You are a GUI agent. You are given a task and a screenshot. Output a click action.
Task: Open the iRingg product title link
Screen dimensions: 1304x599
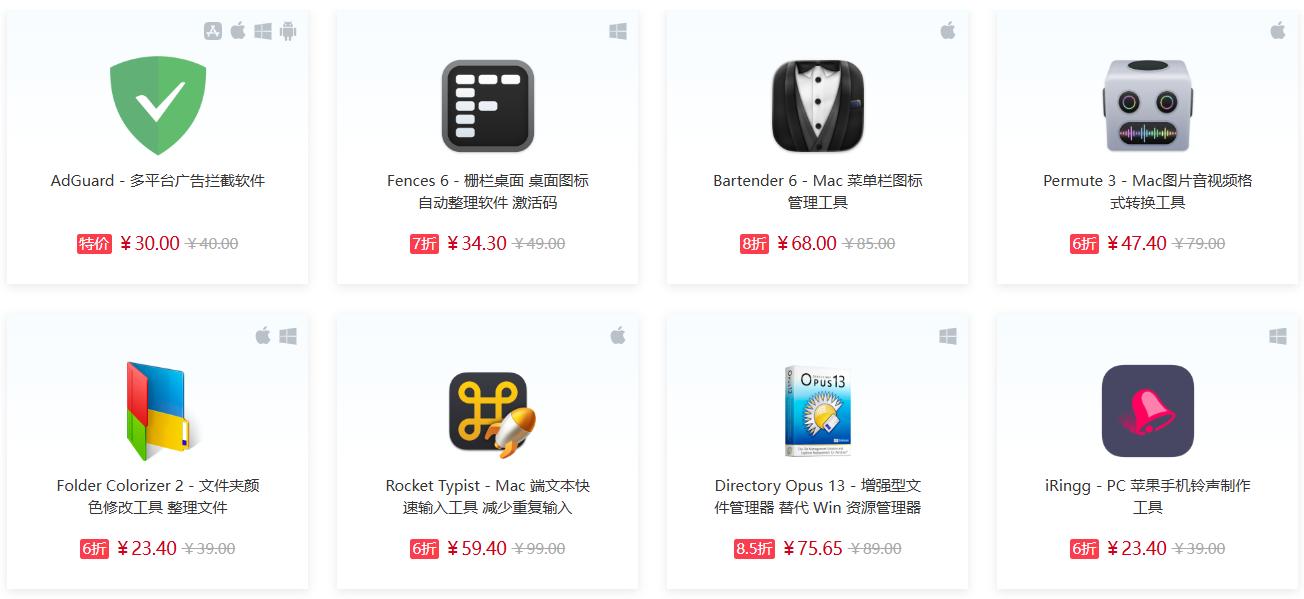[1148, 497]
